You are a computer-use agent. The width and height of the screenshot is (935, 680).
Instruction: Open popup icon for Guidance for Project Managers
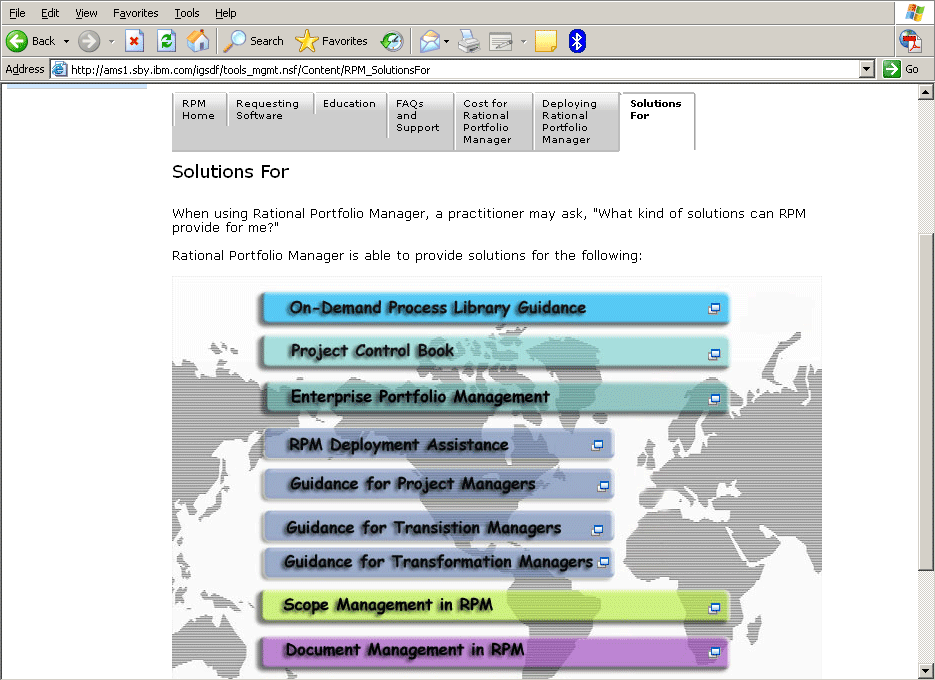coord(603,486)
